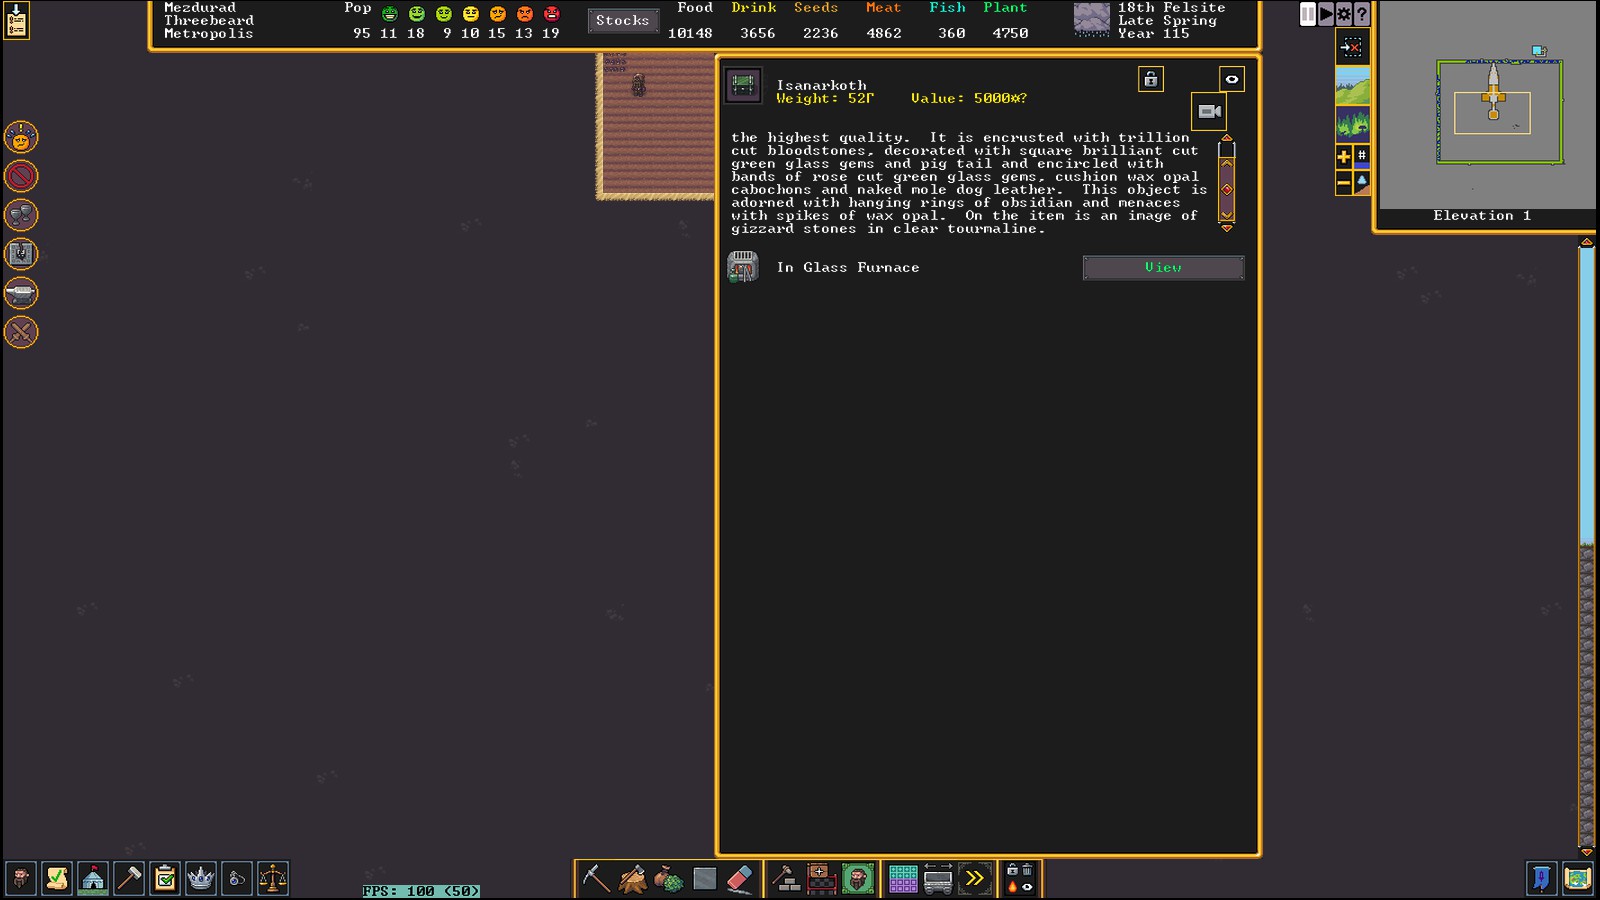Image resolution: width=1600 pixels, height=900 pixels.
Task: Toggle item visibility eye icon
Action: 1232,79
